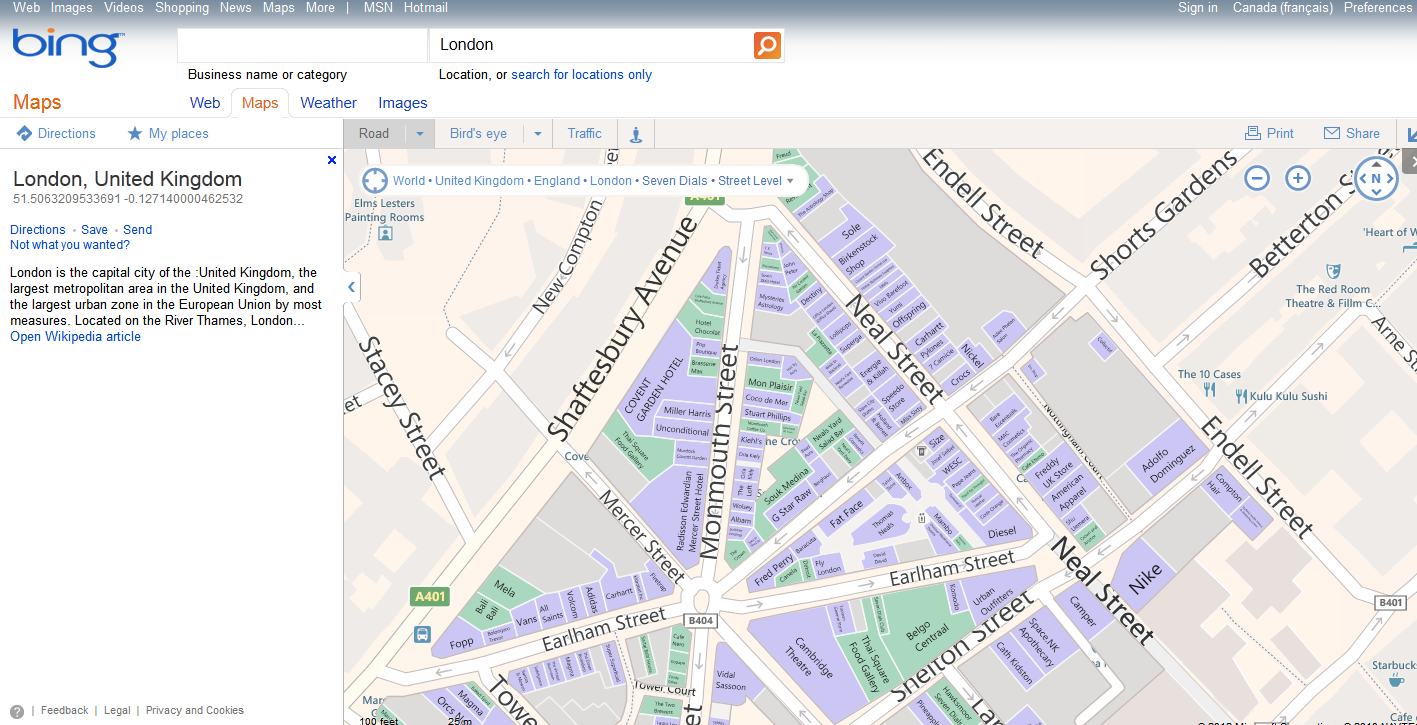Open My places via the star icon
The height and width of the screenshot is (725, 1417).
tap(134, 133)
